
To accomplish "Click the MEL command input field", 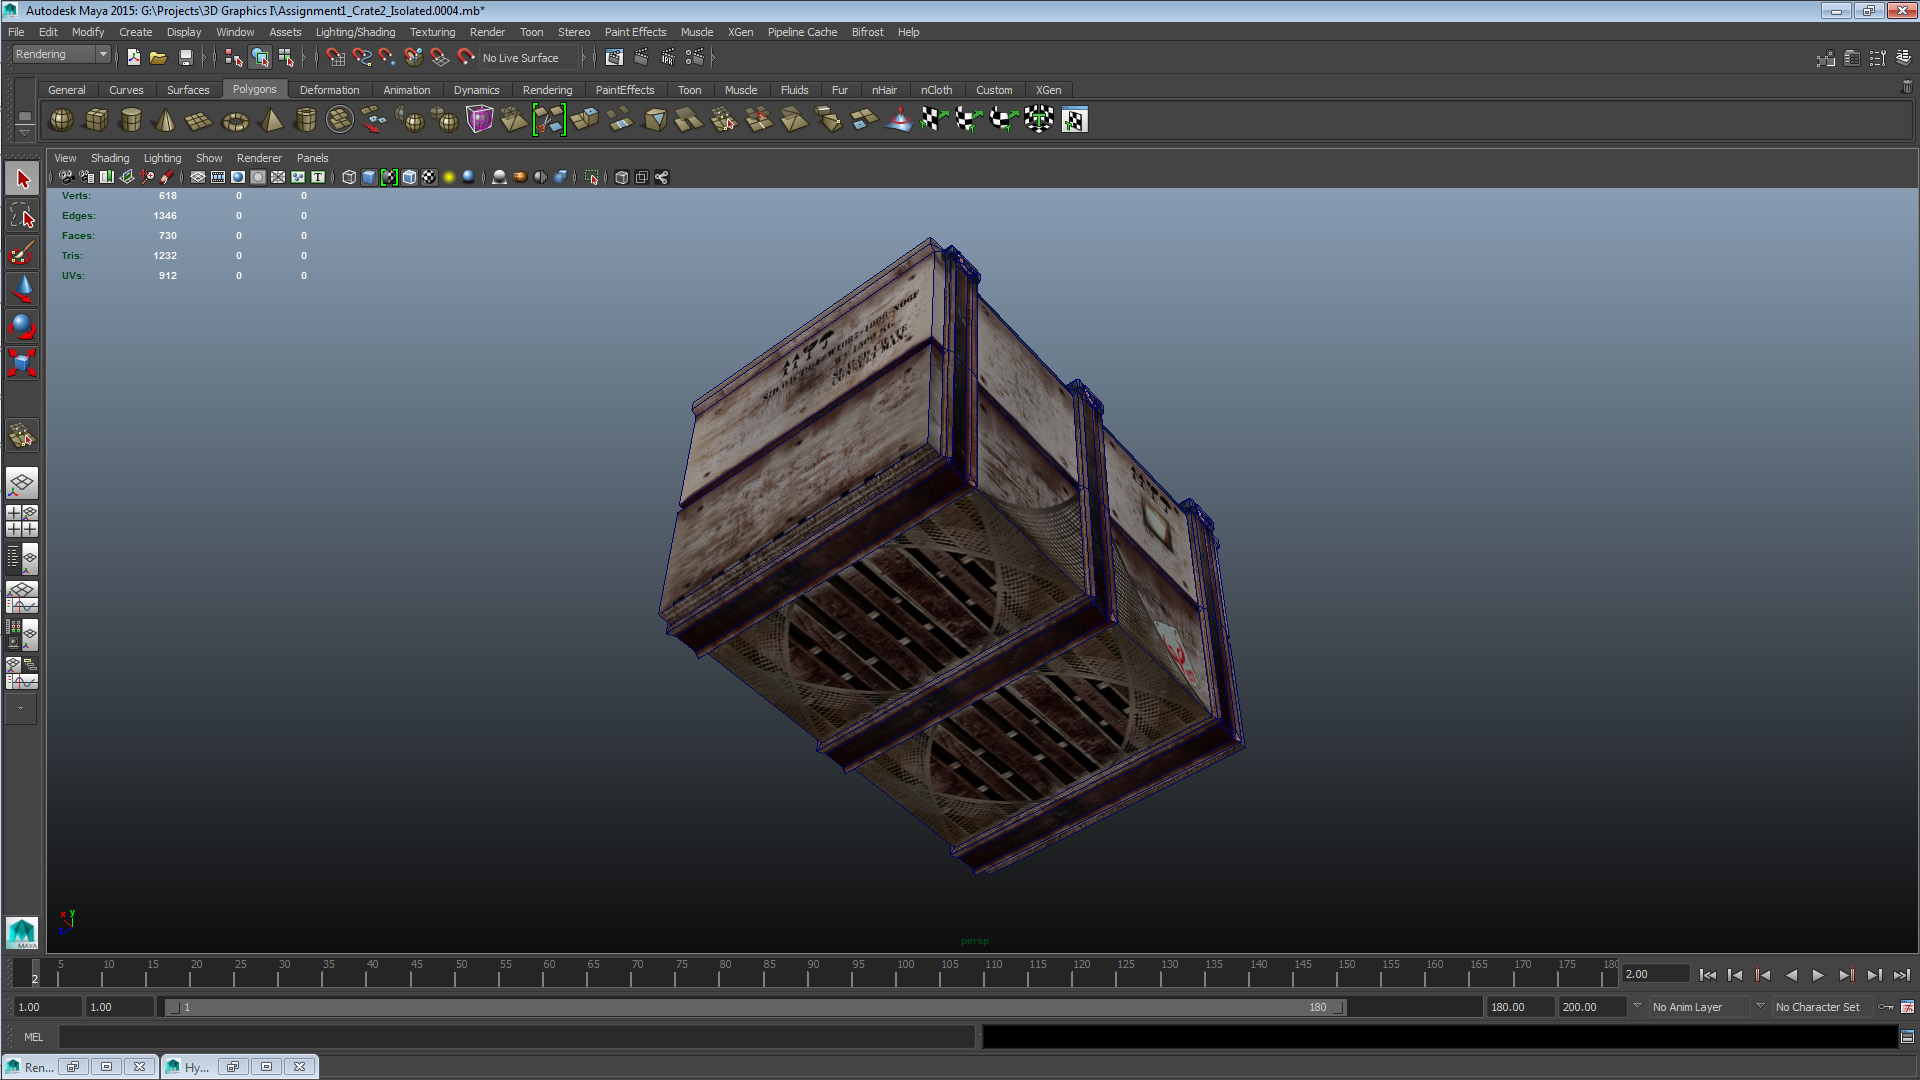I will (516, 1037).
